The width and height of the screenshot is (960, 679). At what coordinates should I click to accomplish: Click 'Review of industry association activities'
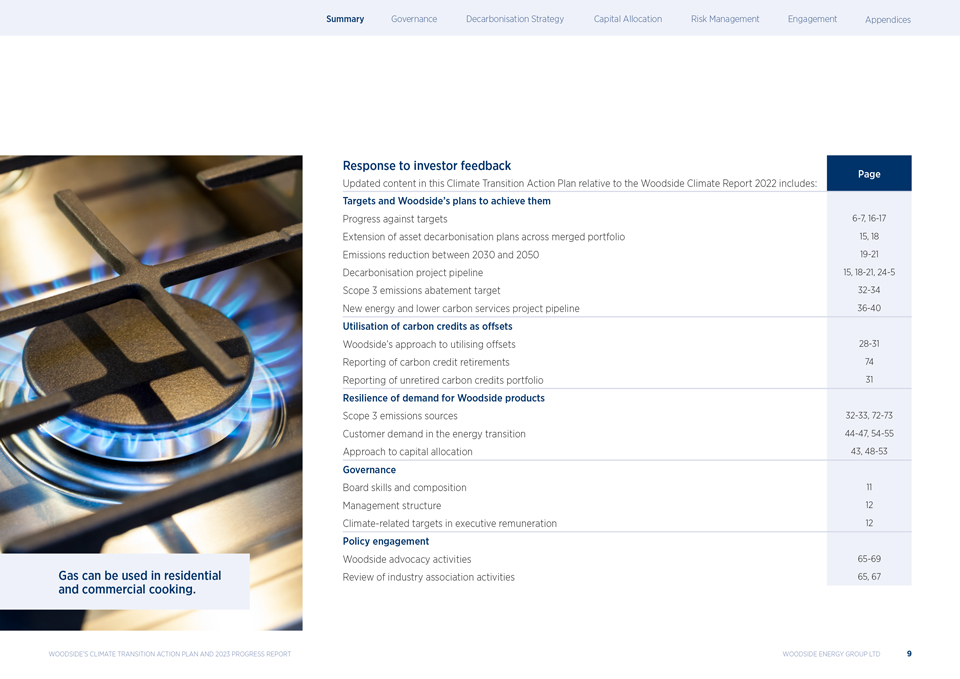coord(429,577)
